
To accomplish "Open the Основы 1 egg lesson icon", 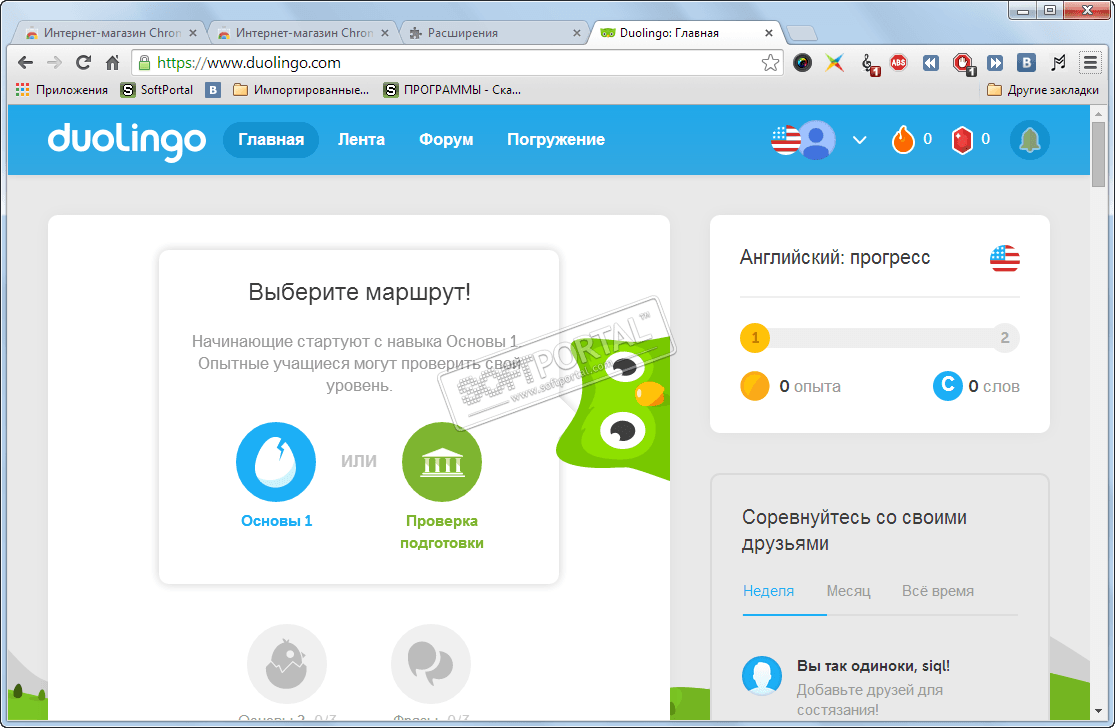I will pos(276,462).
